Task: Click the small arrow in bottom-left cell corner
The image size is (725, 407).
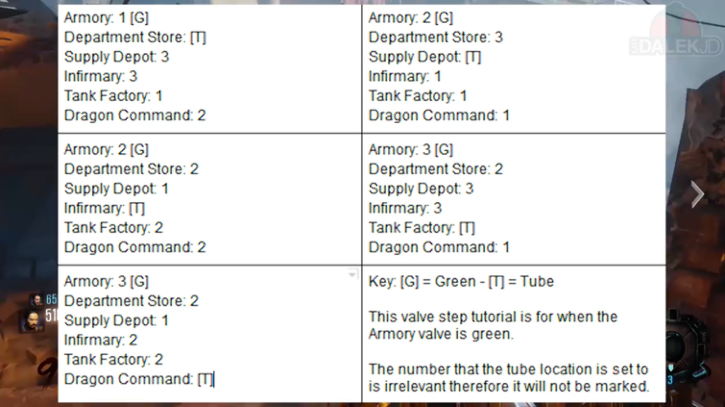Action: (x=352, y=274)
